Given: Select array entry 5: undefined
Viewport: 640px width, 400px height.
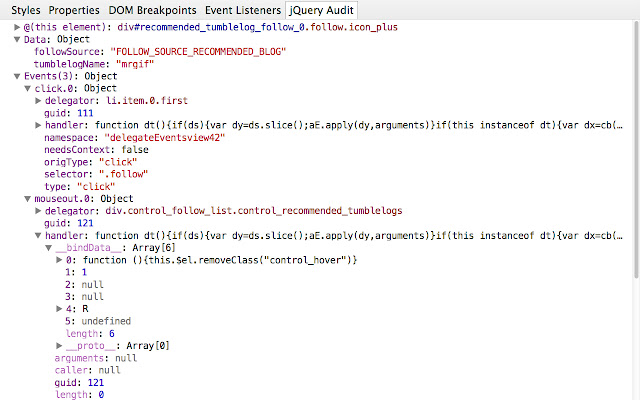Looking at the screenshot, I should point(98,321).
